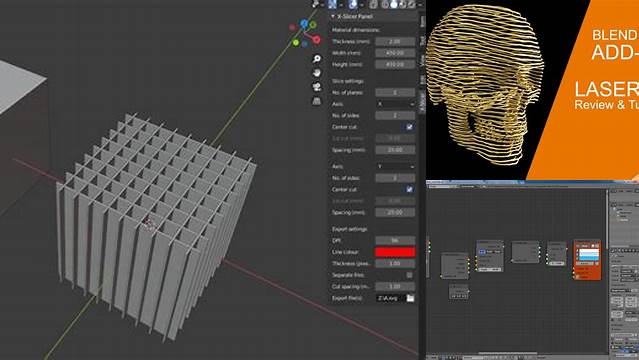Open the second Axis dropdown set to Y
639x360 pixels.
click(395, 166)
